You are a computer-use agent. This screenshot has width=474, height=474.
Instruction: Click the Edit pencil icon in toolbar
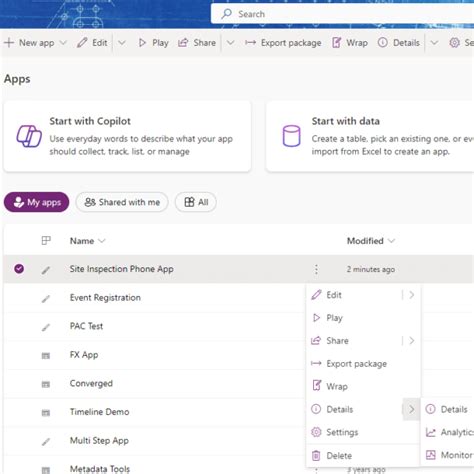pyautogui.click(x=82, y=43)
